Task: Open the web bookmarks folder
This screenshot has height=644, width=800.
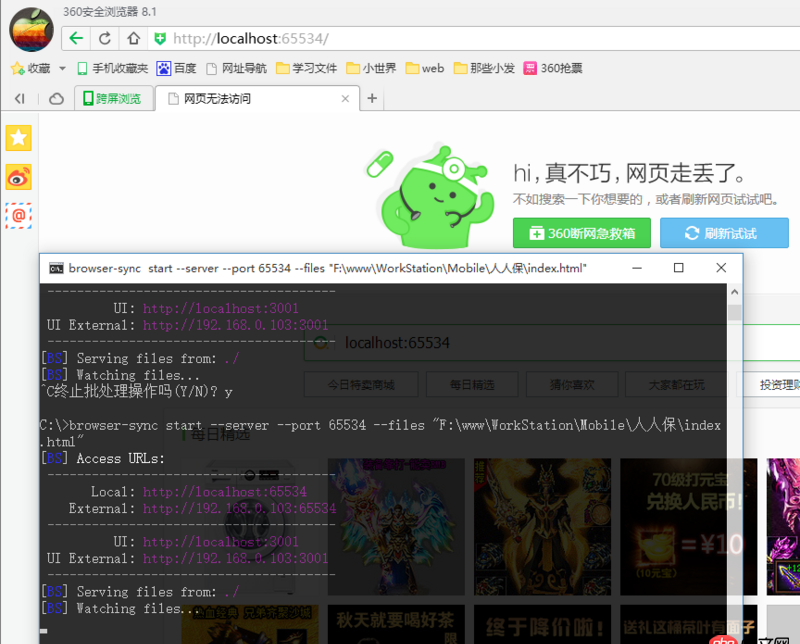Action: pyautogui.click(x=425, y=68)
